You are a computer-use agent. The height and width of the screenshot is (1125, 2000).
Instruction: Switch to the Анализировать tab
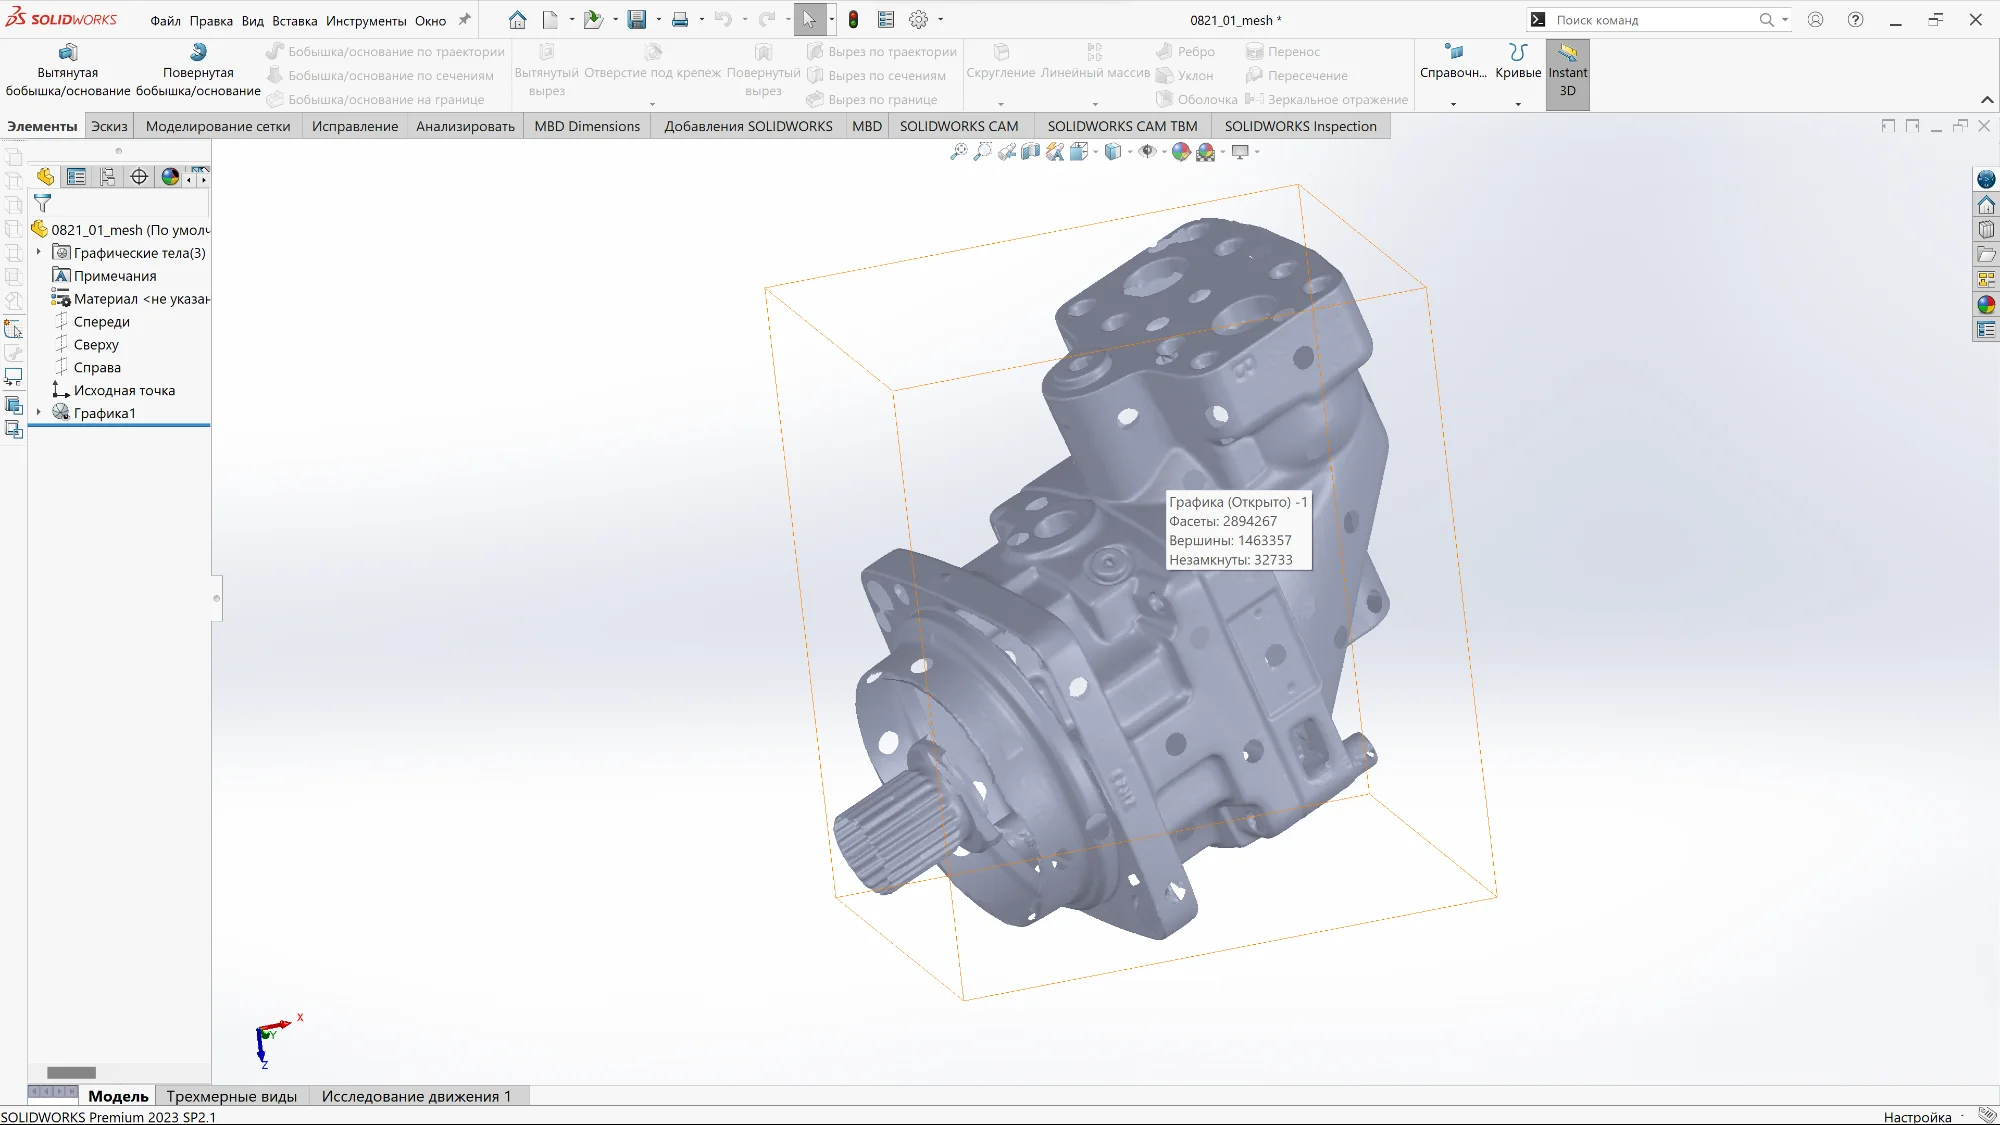(465, 126)
